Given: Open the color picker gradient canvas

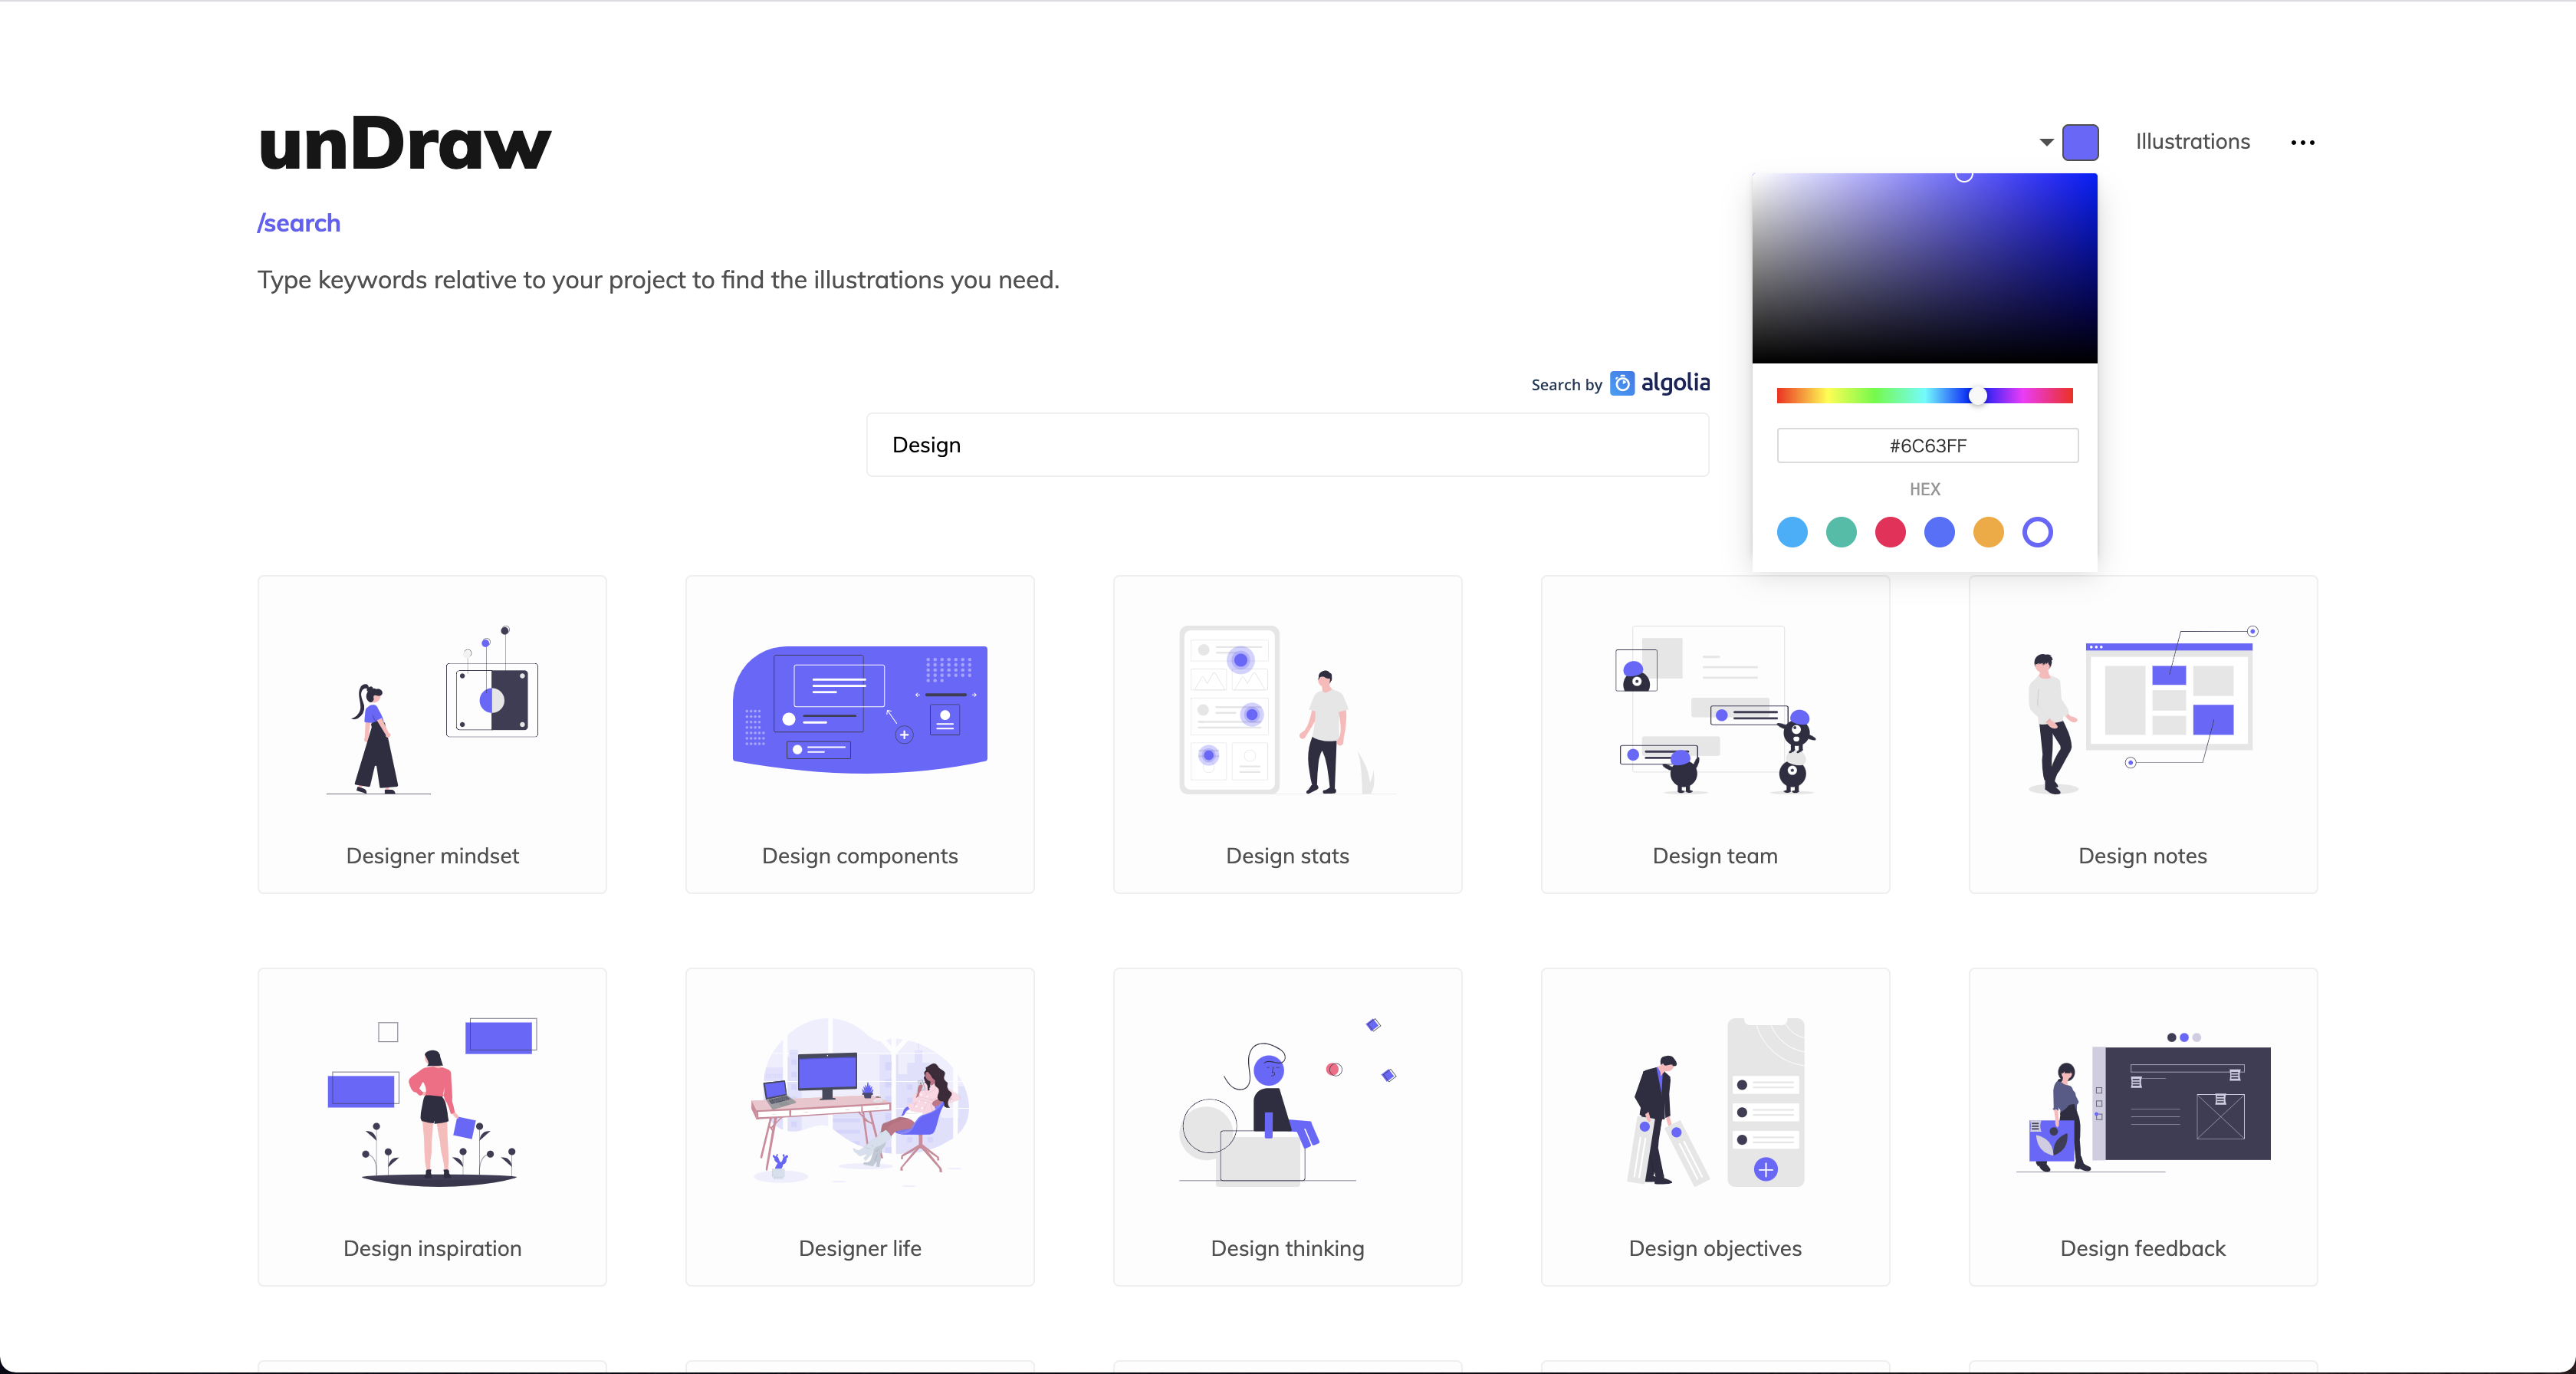Looking at the screenshot, I should coord(1925,268).
